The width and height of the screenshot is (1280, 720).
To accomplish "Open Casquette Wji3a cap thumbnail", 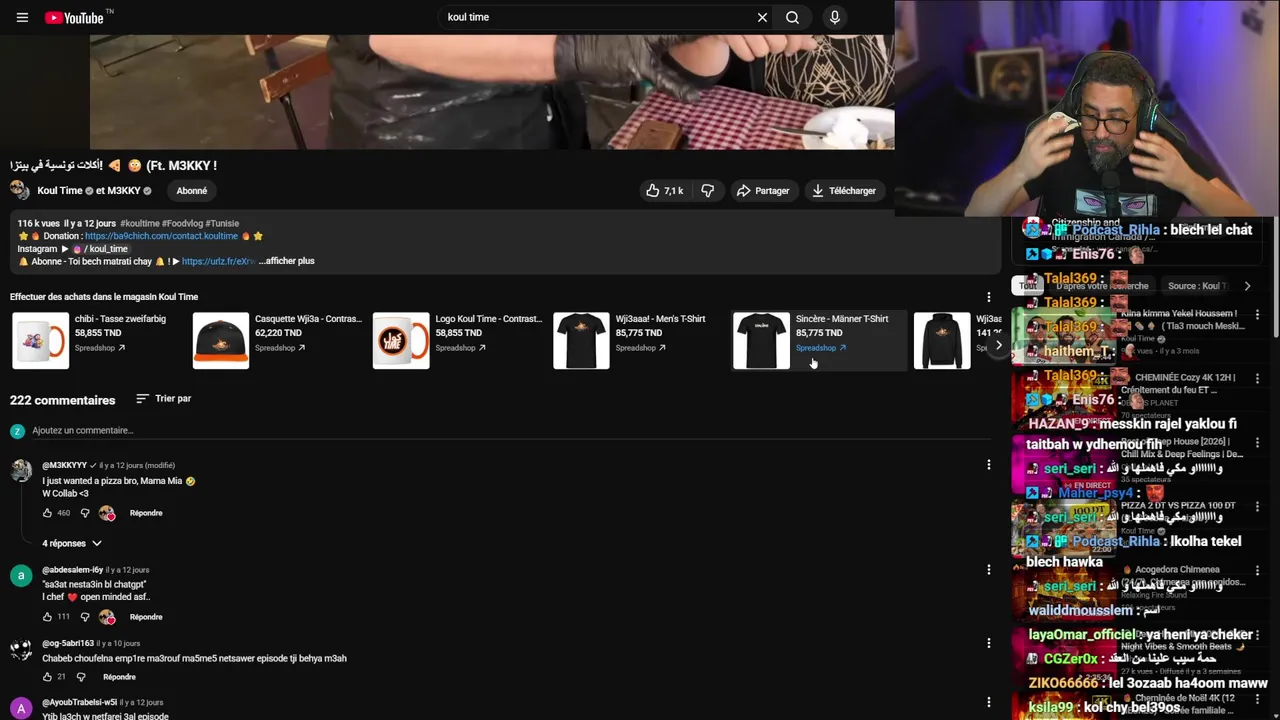I will [x=221, y=341].
